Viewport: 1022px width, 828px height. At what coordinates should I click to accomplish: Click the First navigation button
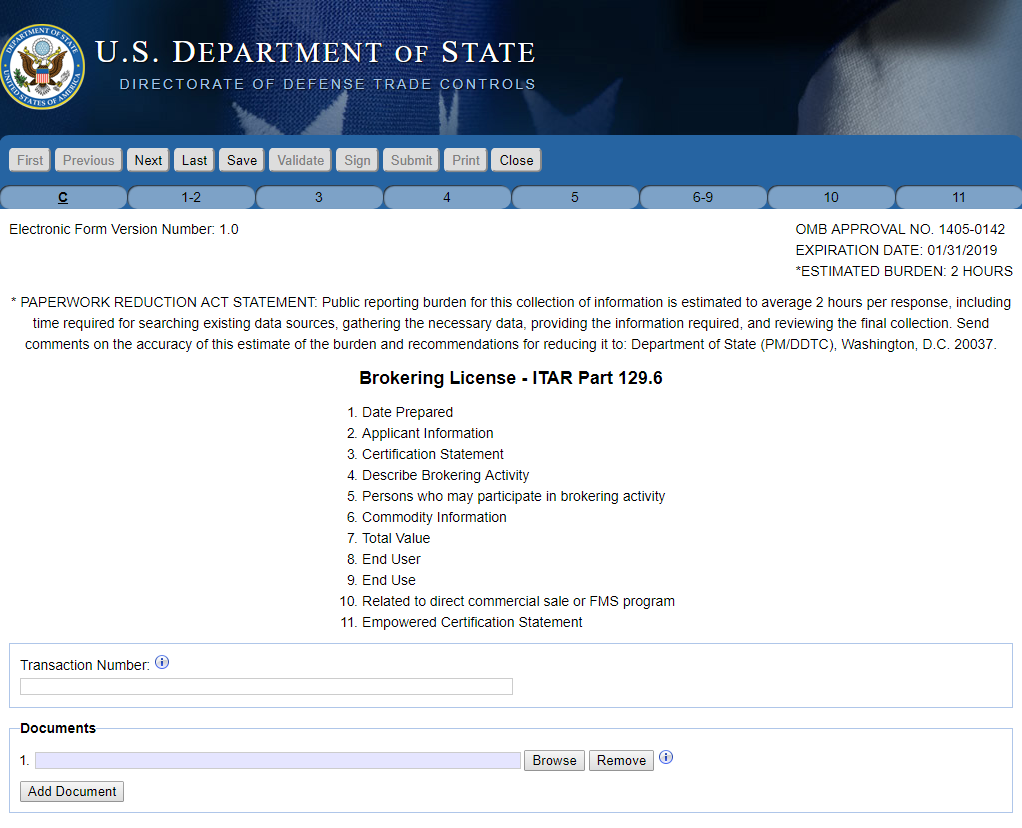(x=30, y=160)
